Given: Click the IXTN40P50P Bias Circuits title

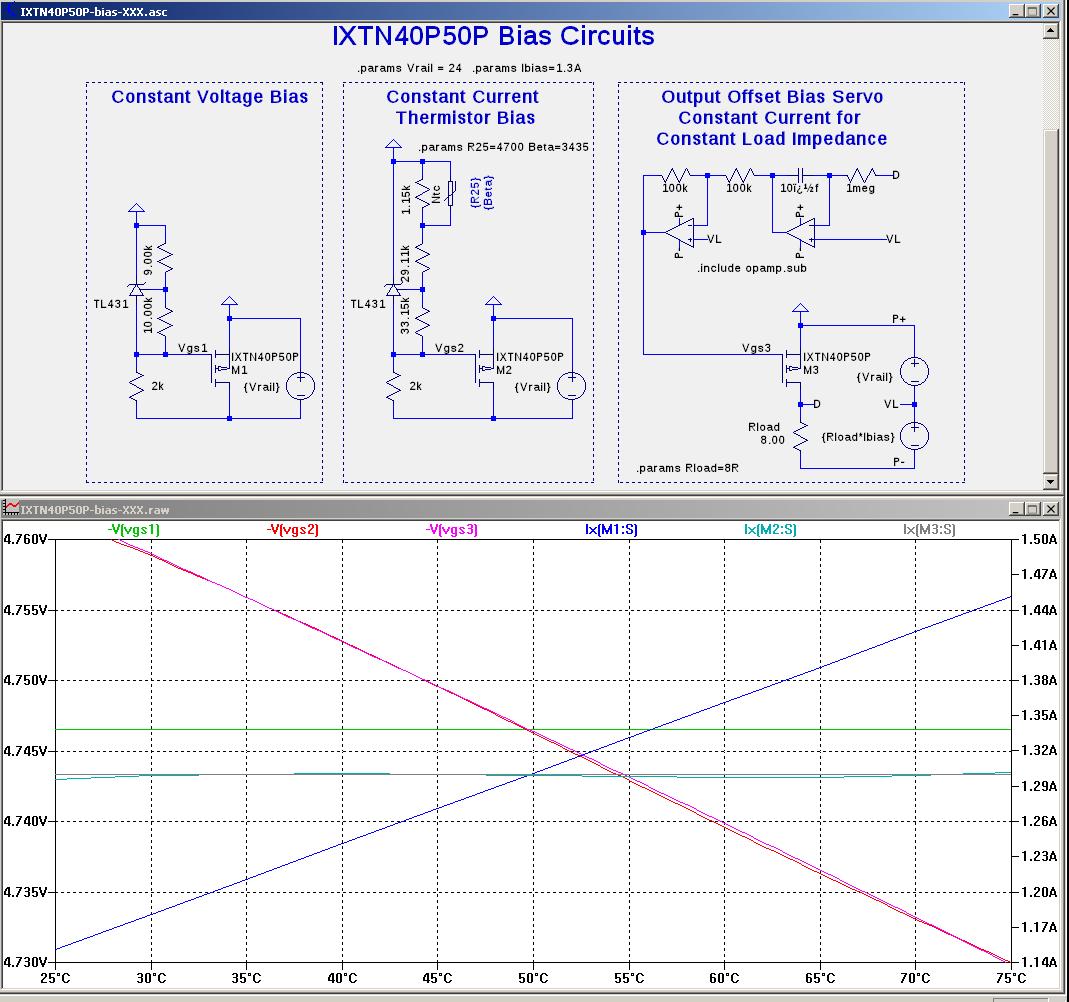Looking at the screenshot, I should pyautogui.click(x=493, y=36).
